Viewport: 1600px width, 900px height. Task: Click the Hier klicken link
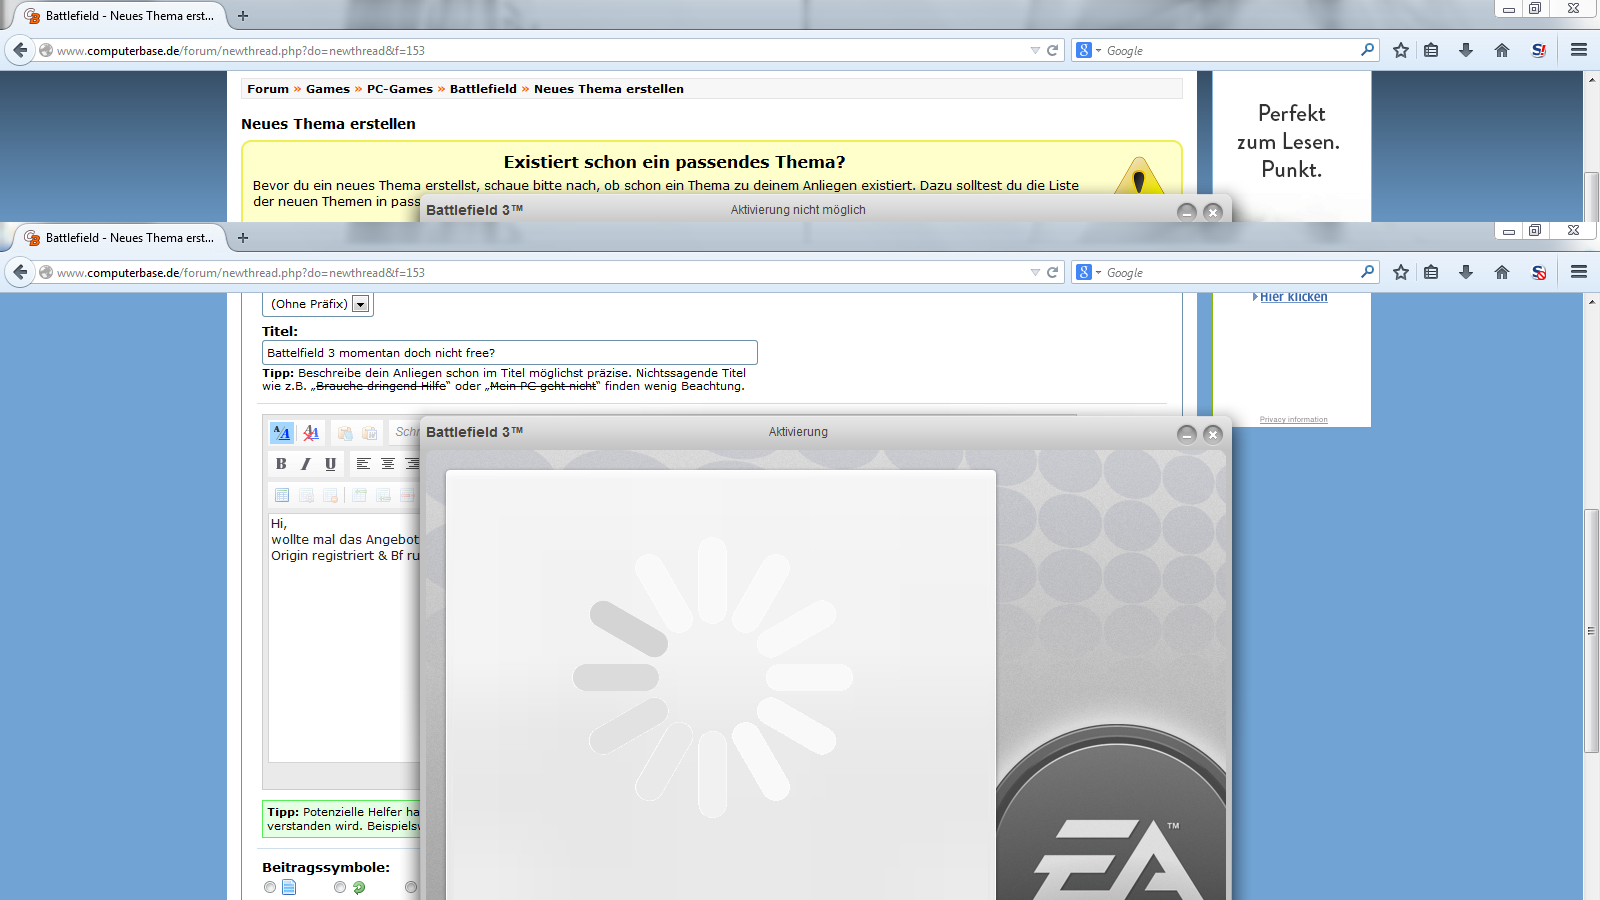(1294, 297)
